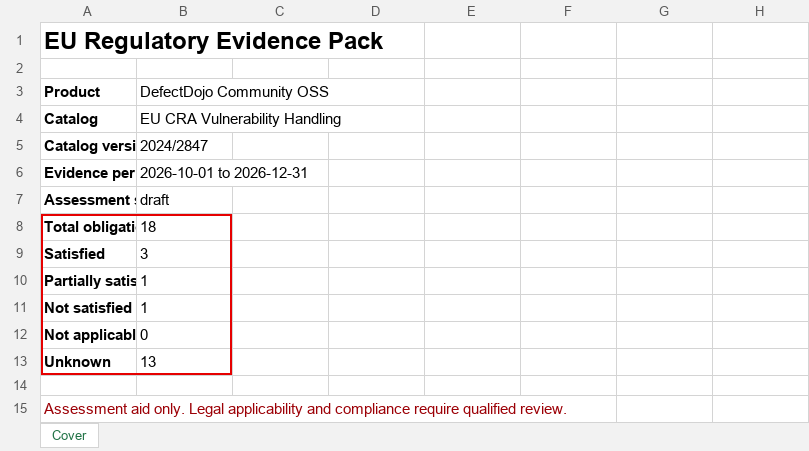Select the 'draft' status cell
809x451 pixels.
click(x=185, y=200)
